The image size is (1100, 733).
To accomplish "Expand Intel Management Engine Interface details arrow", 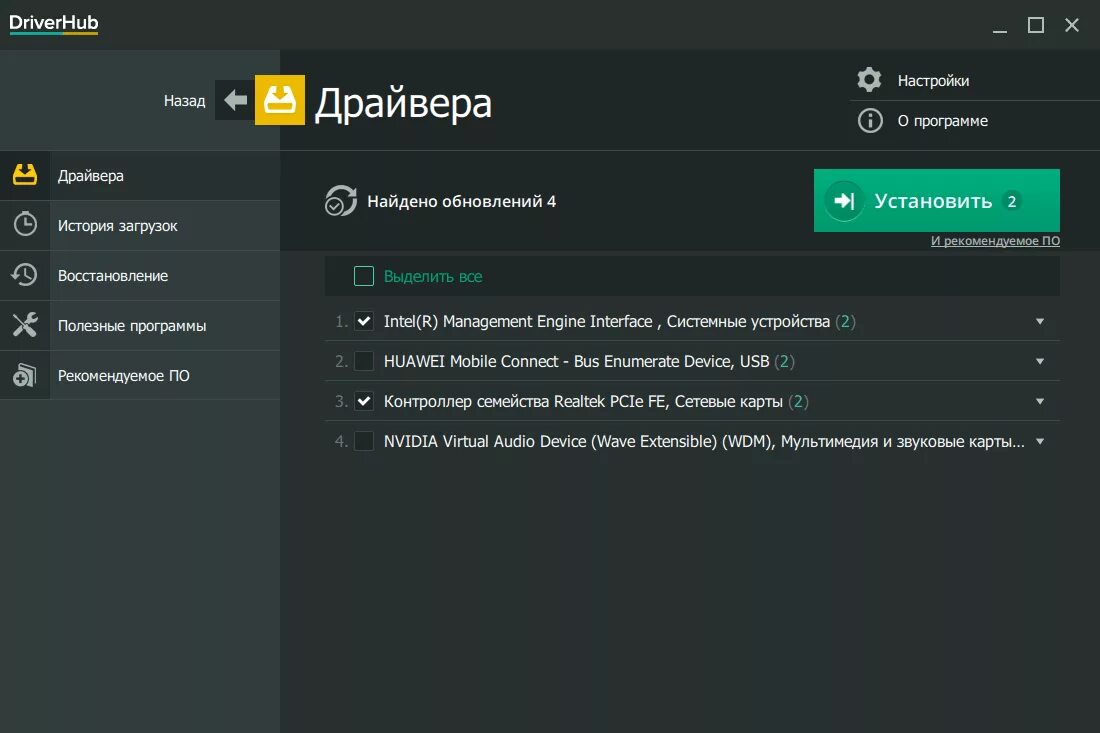I will (x=1040, y=321).
